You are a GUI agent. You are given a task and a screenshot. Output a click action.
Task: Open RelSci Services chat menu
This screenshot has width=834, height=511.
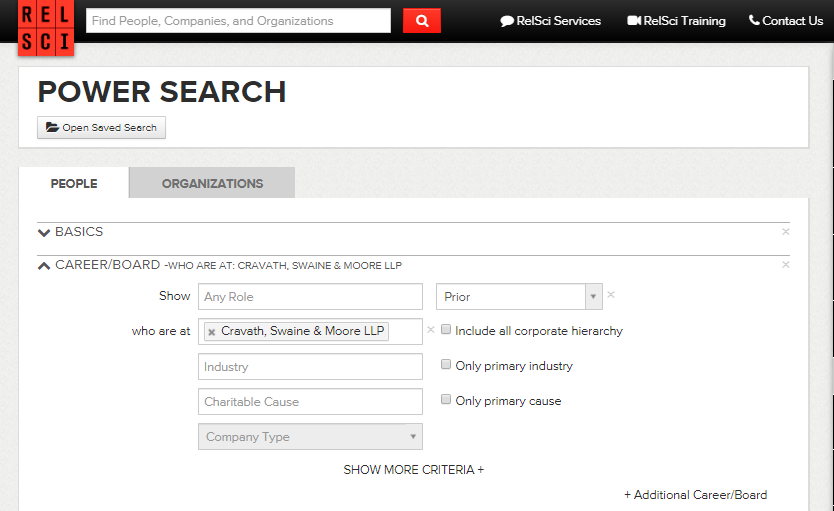[x=551, y=21]
